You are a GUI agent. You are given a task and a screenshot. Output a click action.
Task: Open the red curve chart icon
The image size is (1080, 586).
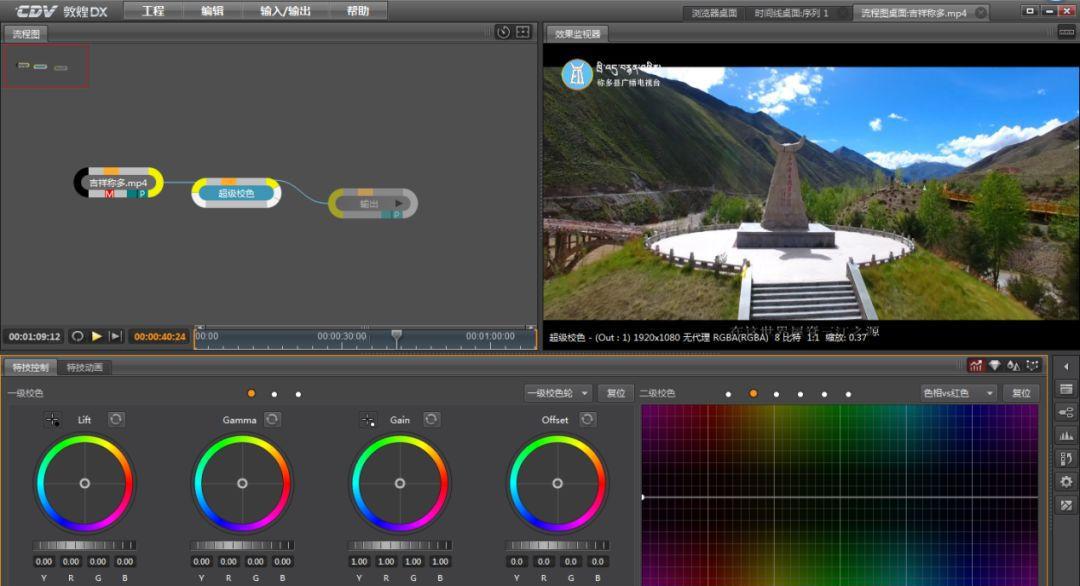pos(975,366)
